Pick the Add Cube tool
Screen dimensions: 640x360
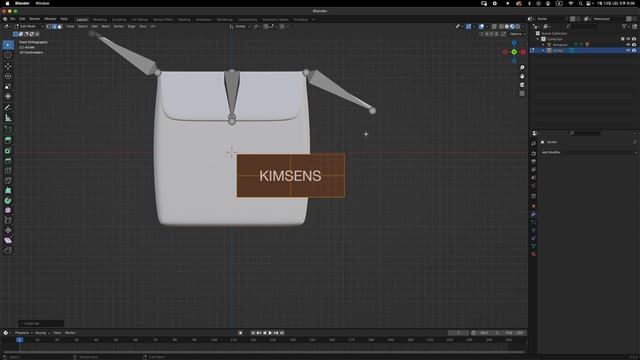tap(8, 129)
